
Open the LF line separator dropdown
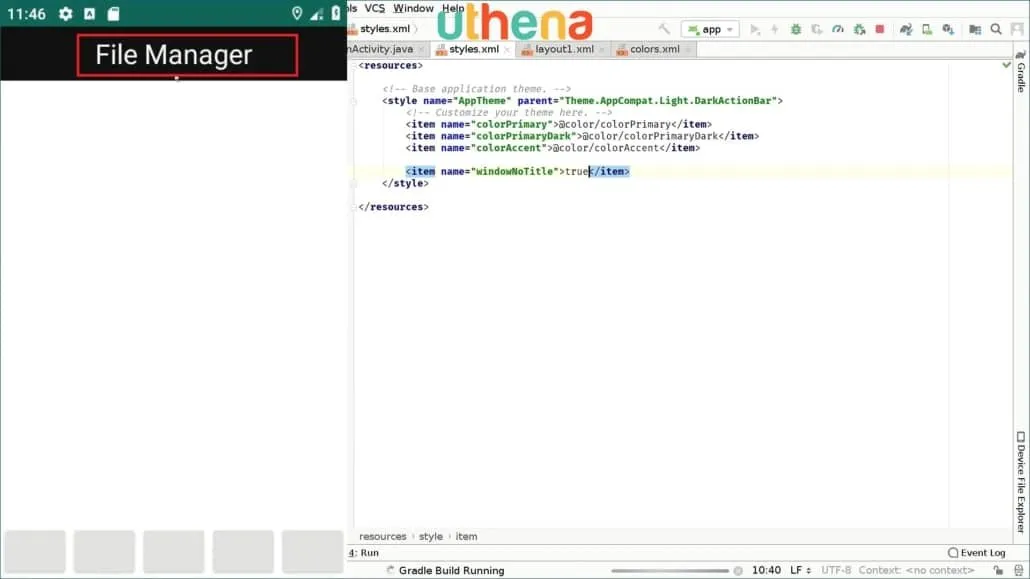[800, 570]
